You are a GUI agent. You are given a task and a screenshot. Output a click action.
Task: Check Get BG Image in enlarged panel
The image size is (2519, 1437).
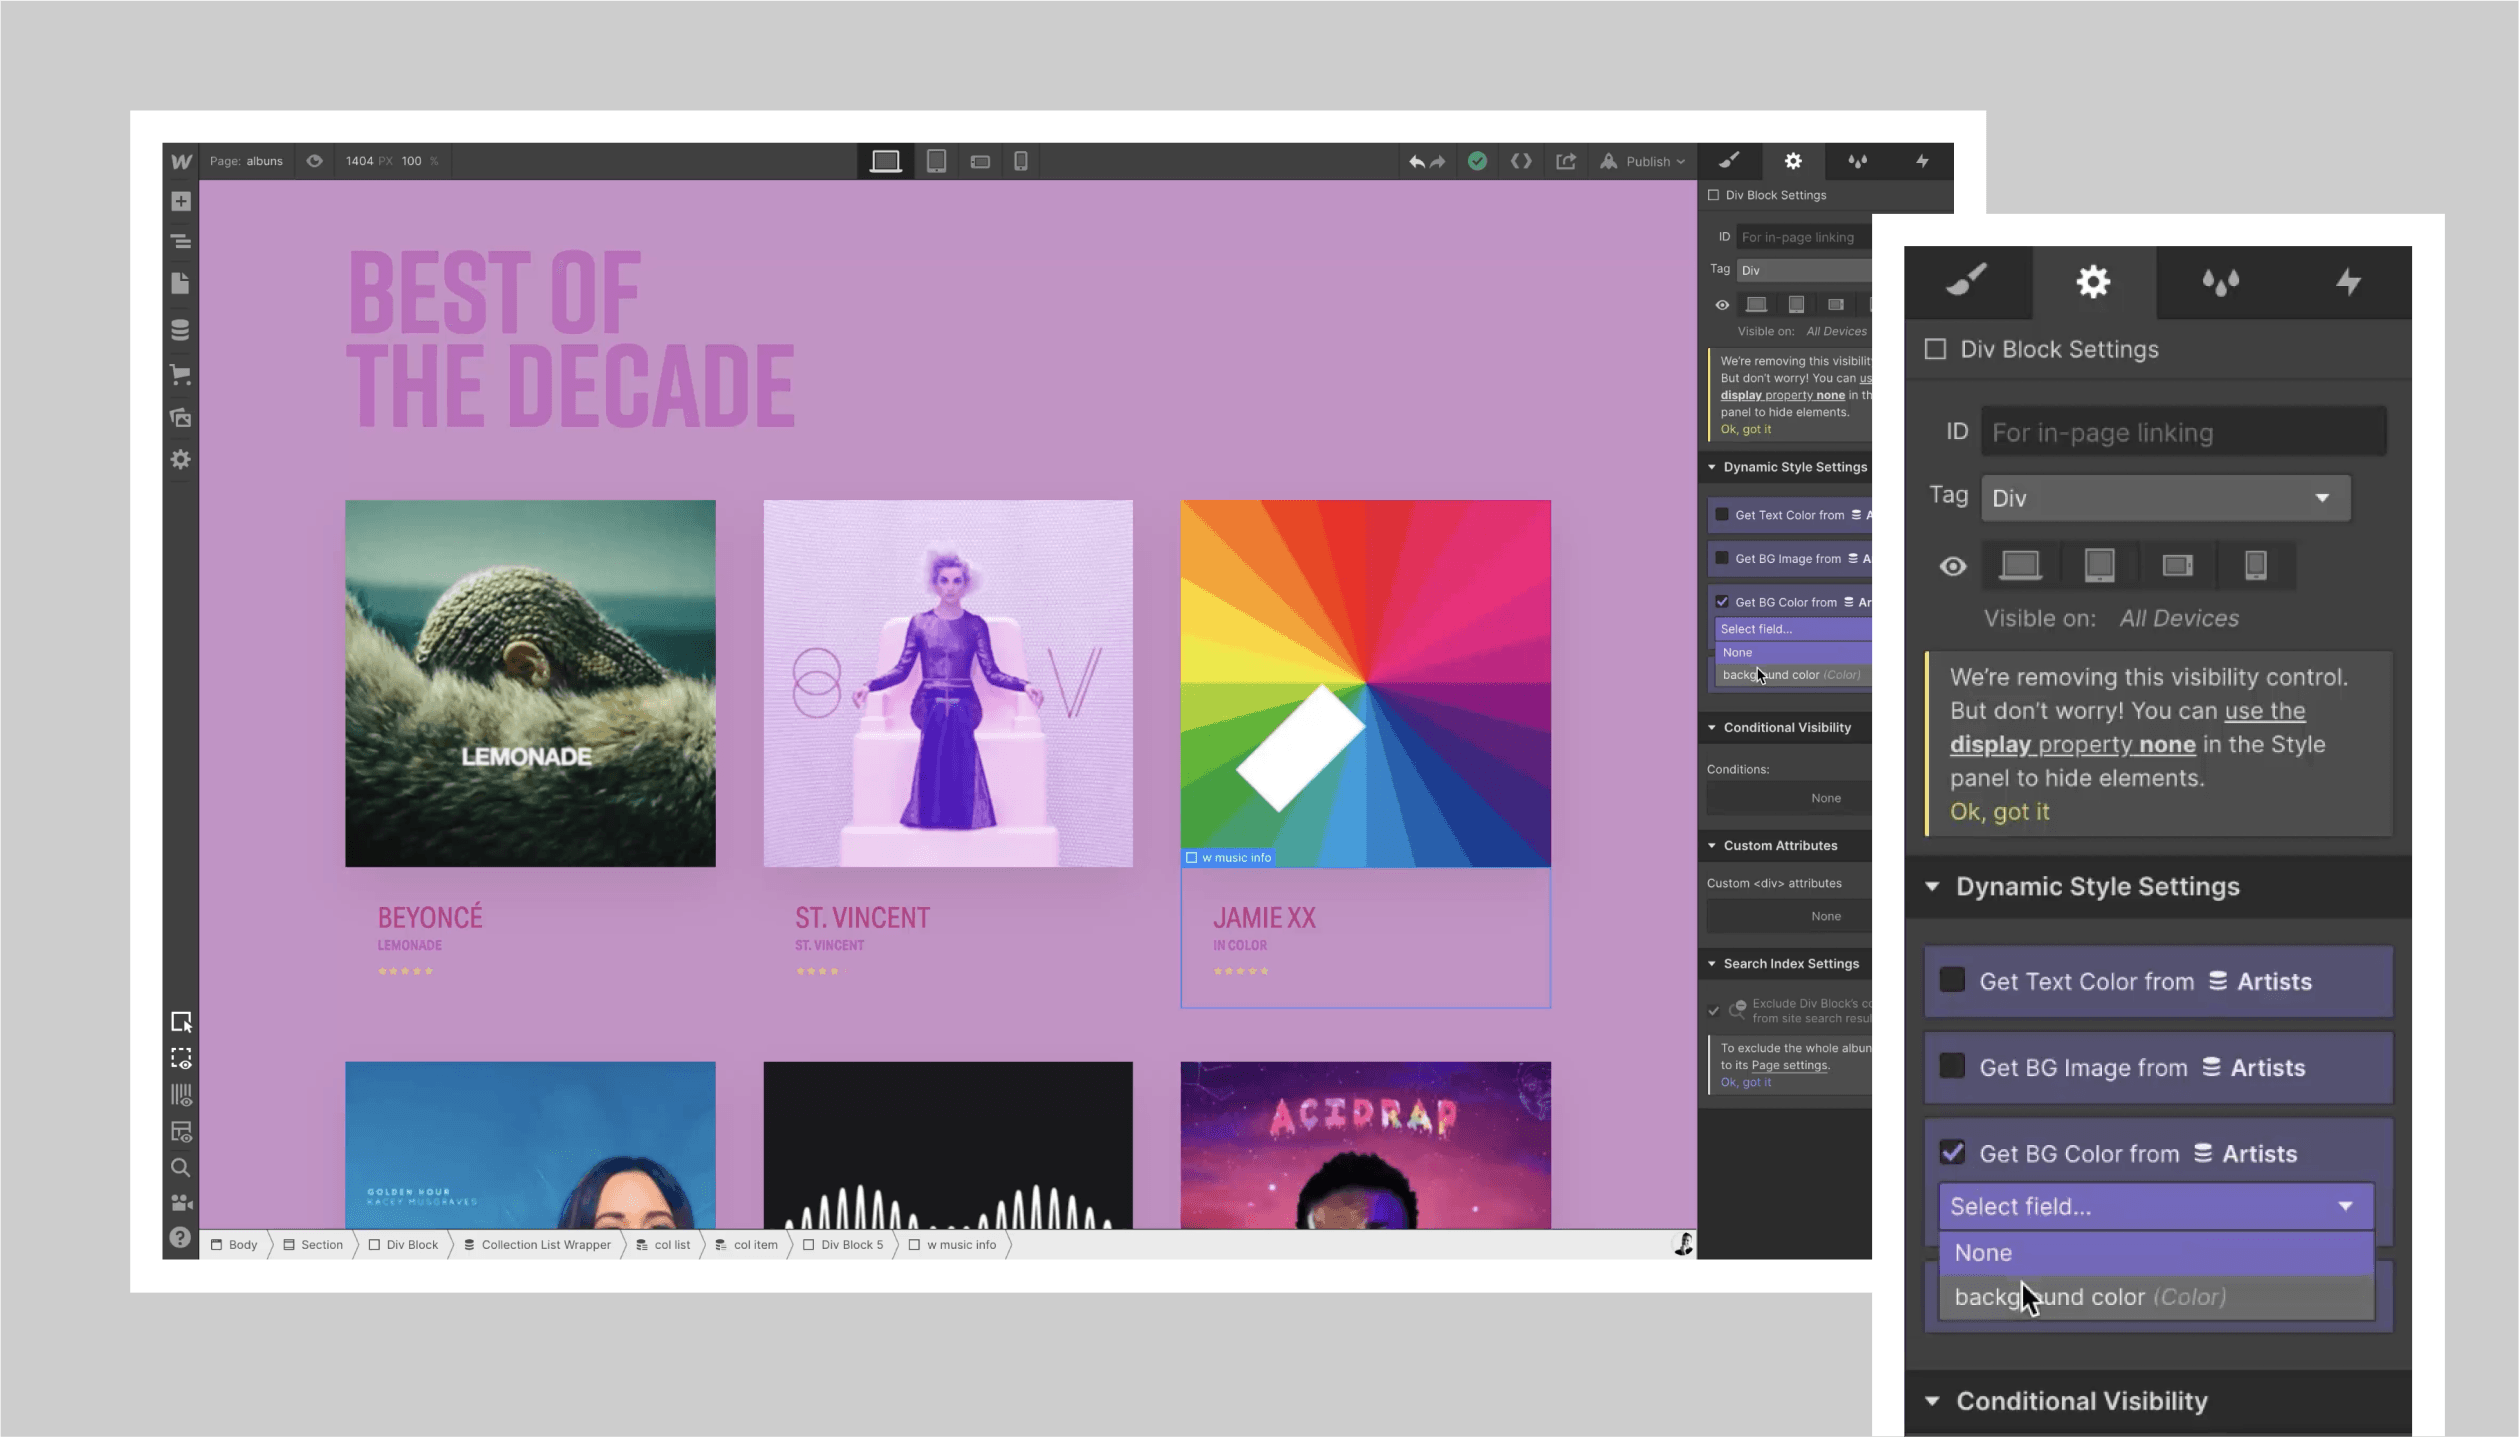(x=1952, y=1066)
